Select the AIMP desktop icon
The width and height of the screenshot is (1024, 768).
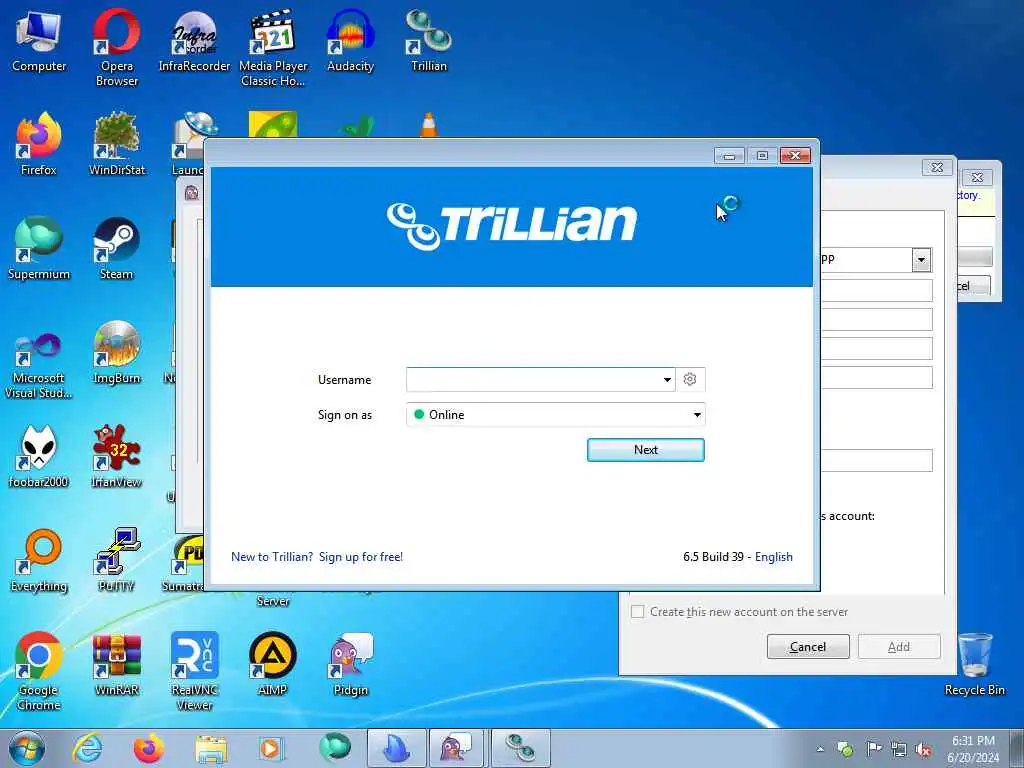[273, 664]
